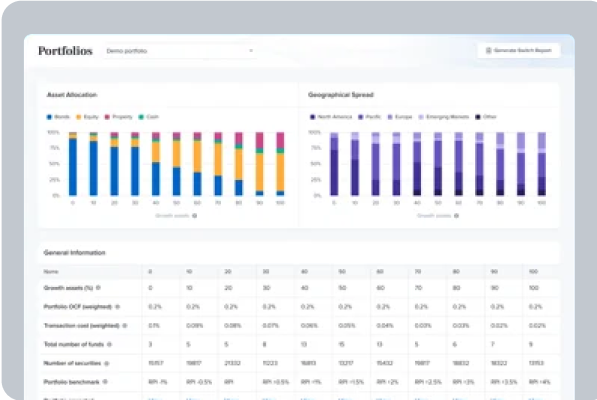
Task: Click the Total number of funds label
Action: point(74,344)
